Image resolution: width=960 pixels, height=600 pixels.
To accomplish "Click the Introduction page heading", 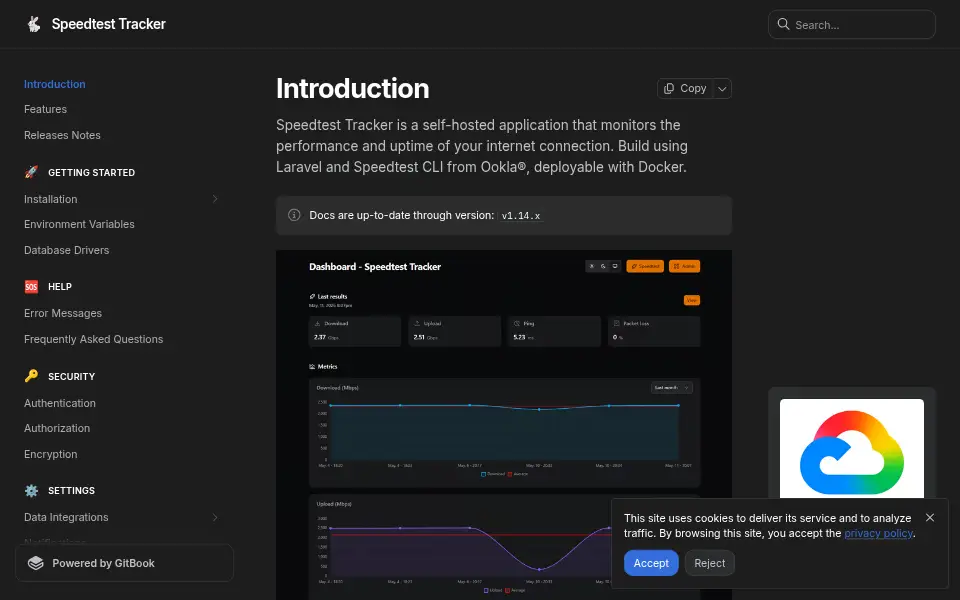I will point(353,89).
